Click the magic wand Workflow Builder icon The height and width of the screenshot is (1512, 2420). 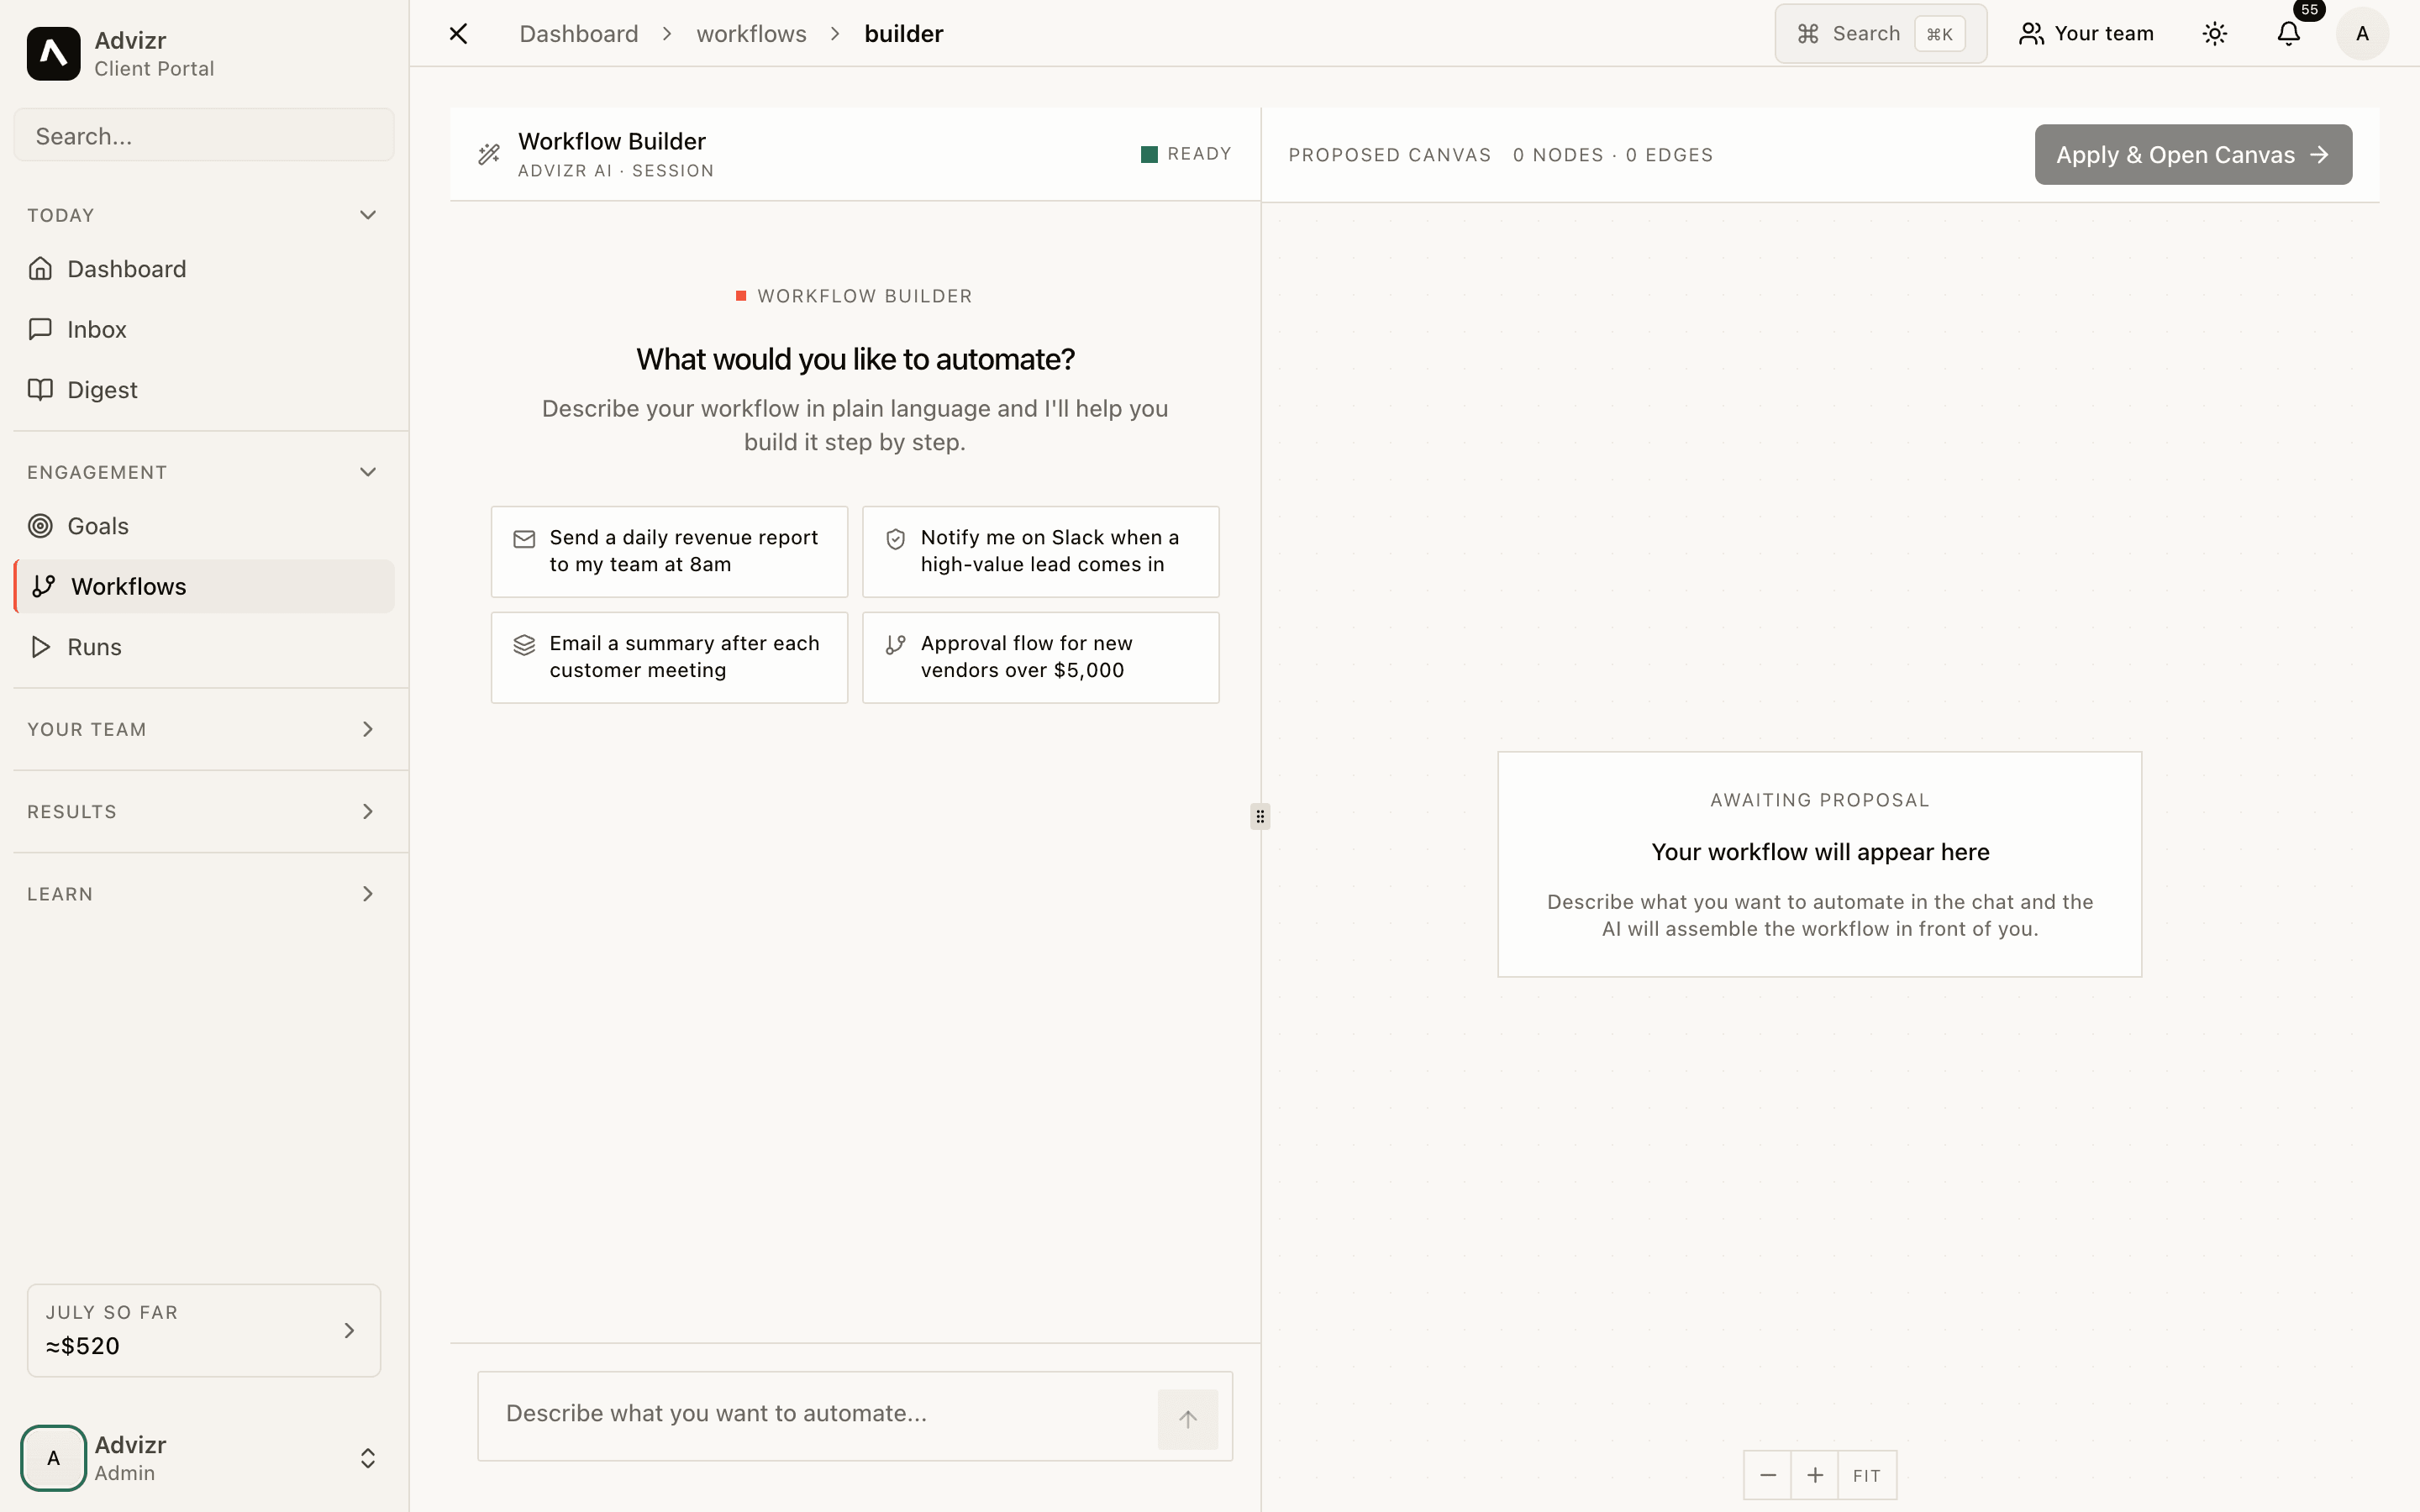click(x=489, y=154)
